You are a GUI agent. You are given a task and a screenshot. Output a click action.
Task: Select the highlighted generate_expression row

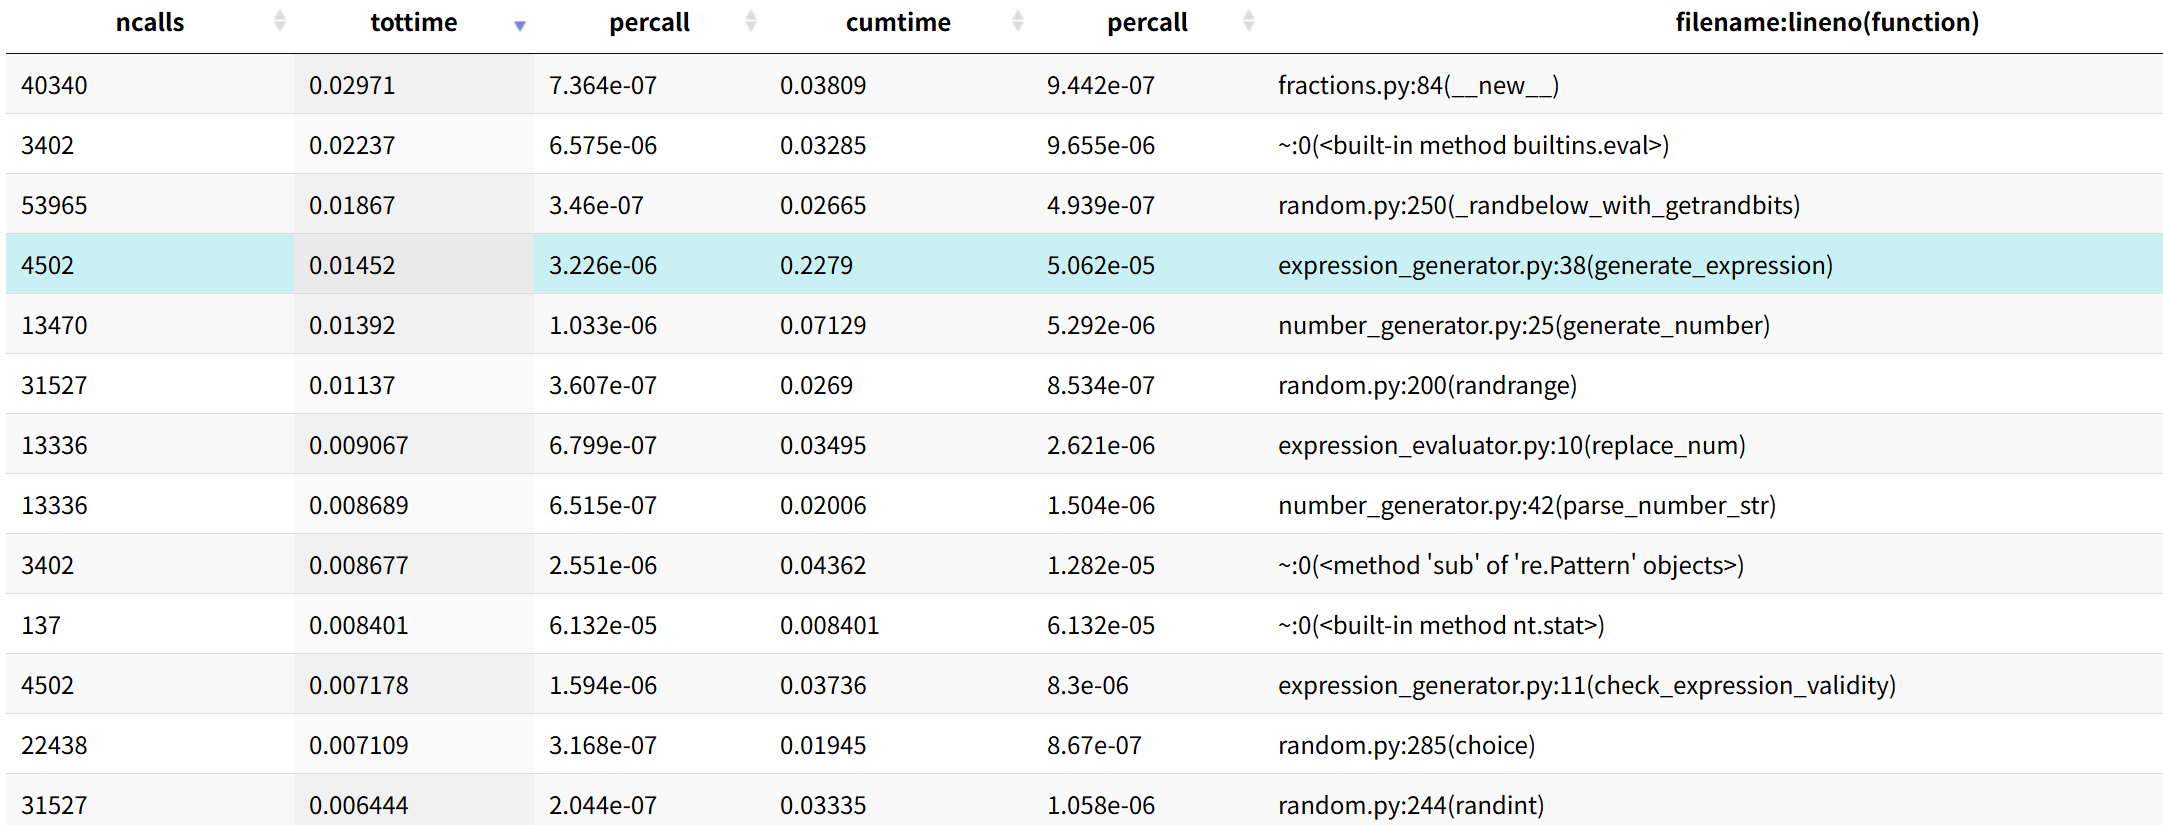pos(1555,265)
